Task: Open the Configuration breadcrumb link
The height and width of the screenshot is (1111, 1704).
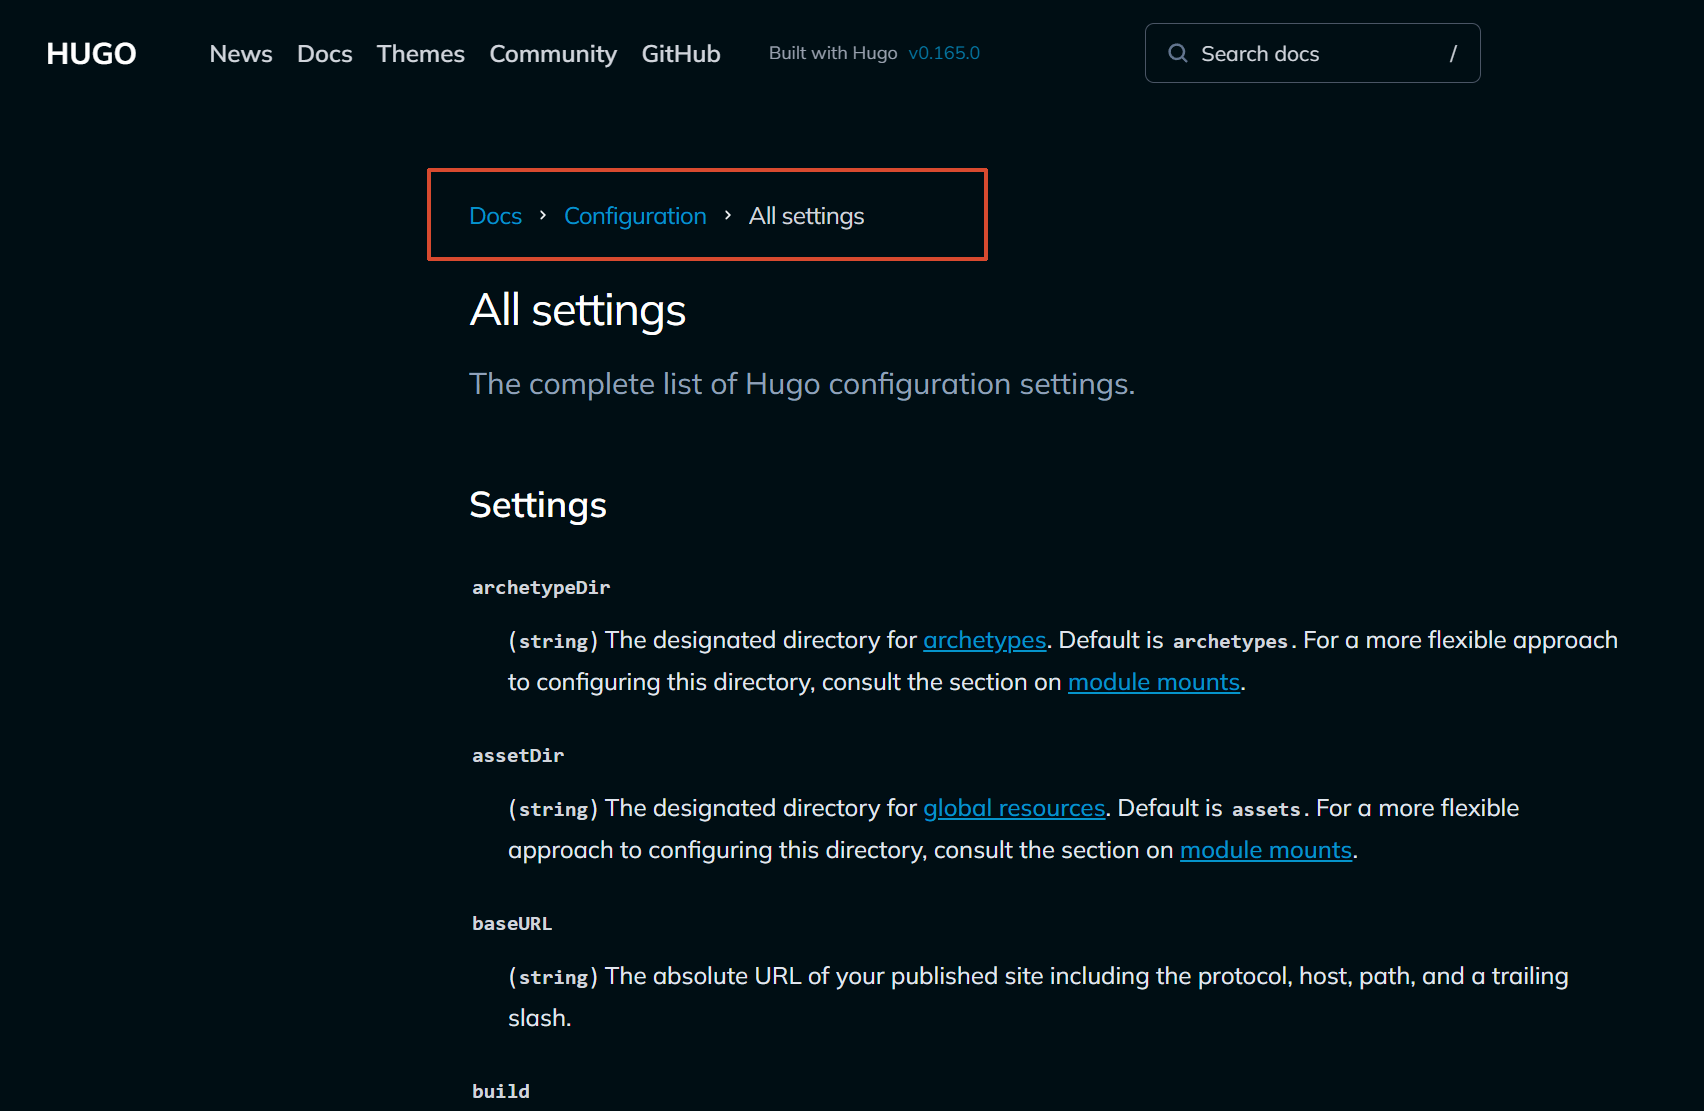Action: (635, 216)
